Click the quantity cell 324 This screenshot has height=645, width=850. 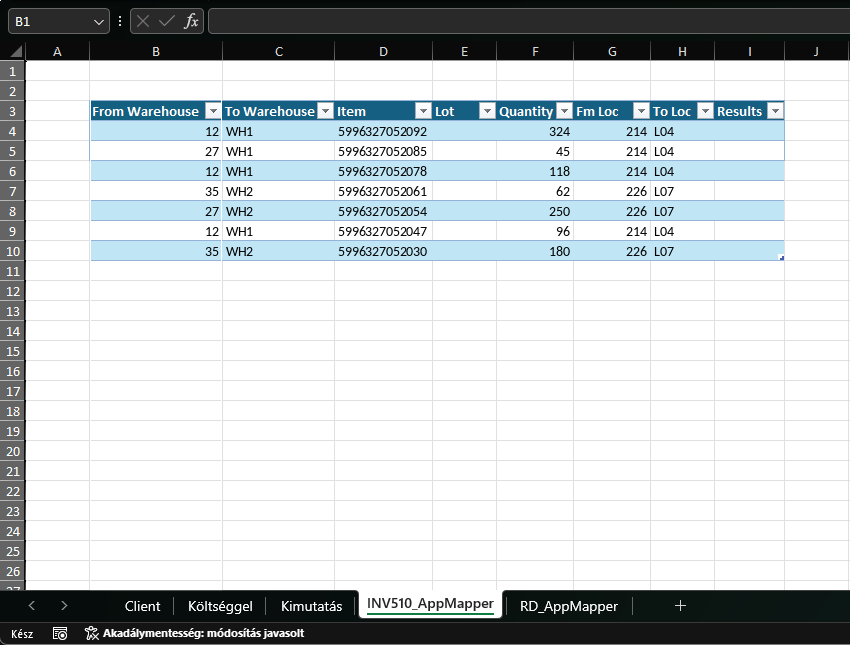(x=535, y=132)
